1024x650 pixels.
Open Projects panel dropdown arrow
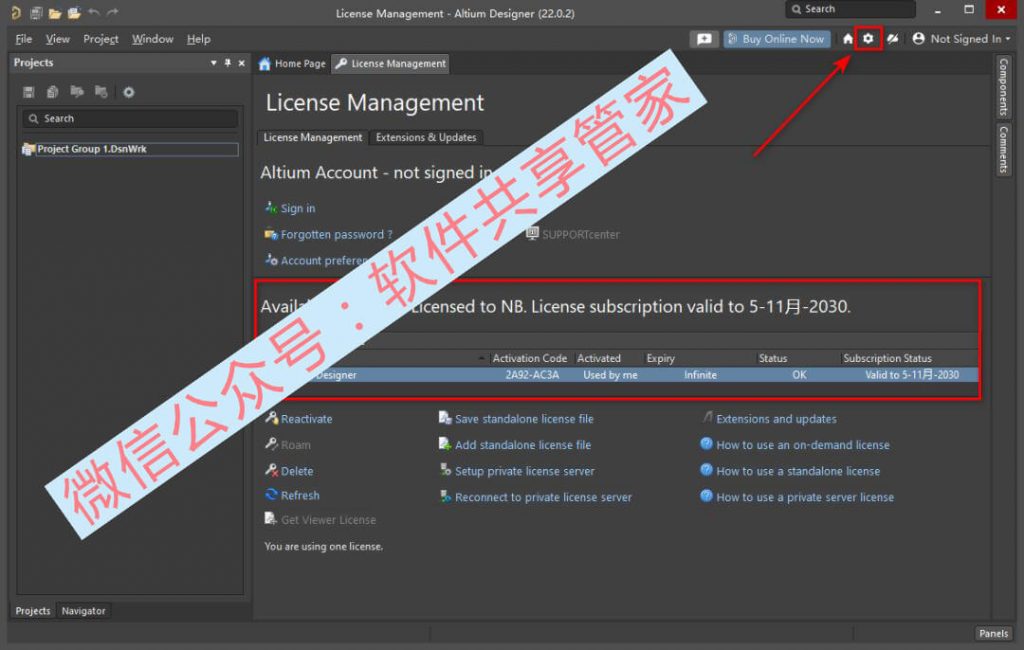pos(214,63)
